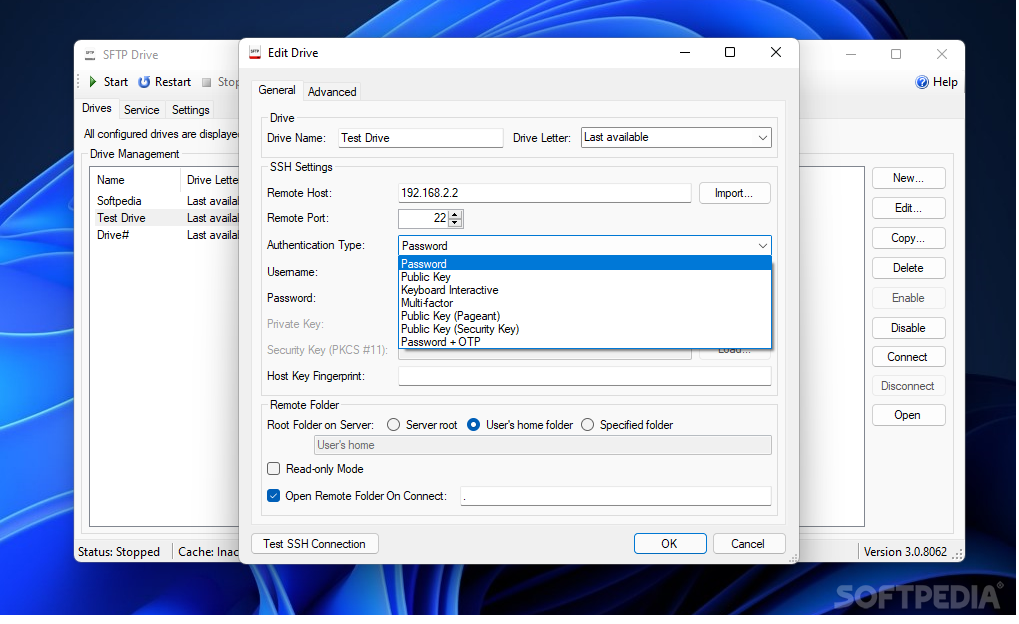
Task: Choose Multi-factor authentication option
Action: (584, 303)
